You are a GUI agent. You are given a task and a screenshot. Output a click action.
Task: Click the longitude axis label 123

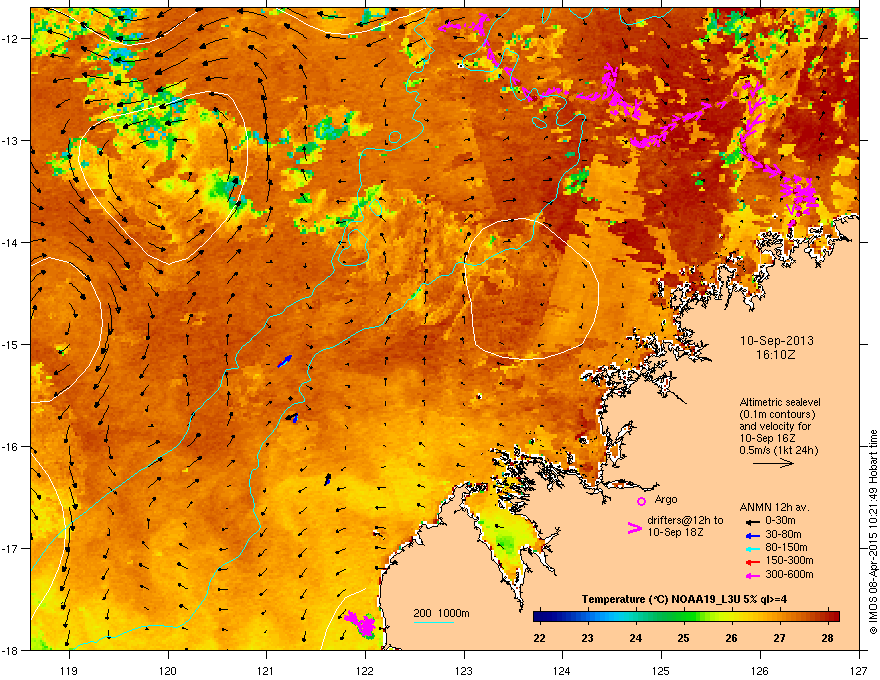(x=464, y=670)
